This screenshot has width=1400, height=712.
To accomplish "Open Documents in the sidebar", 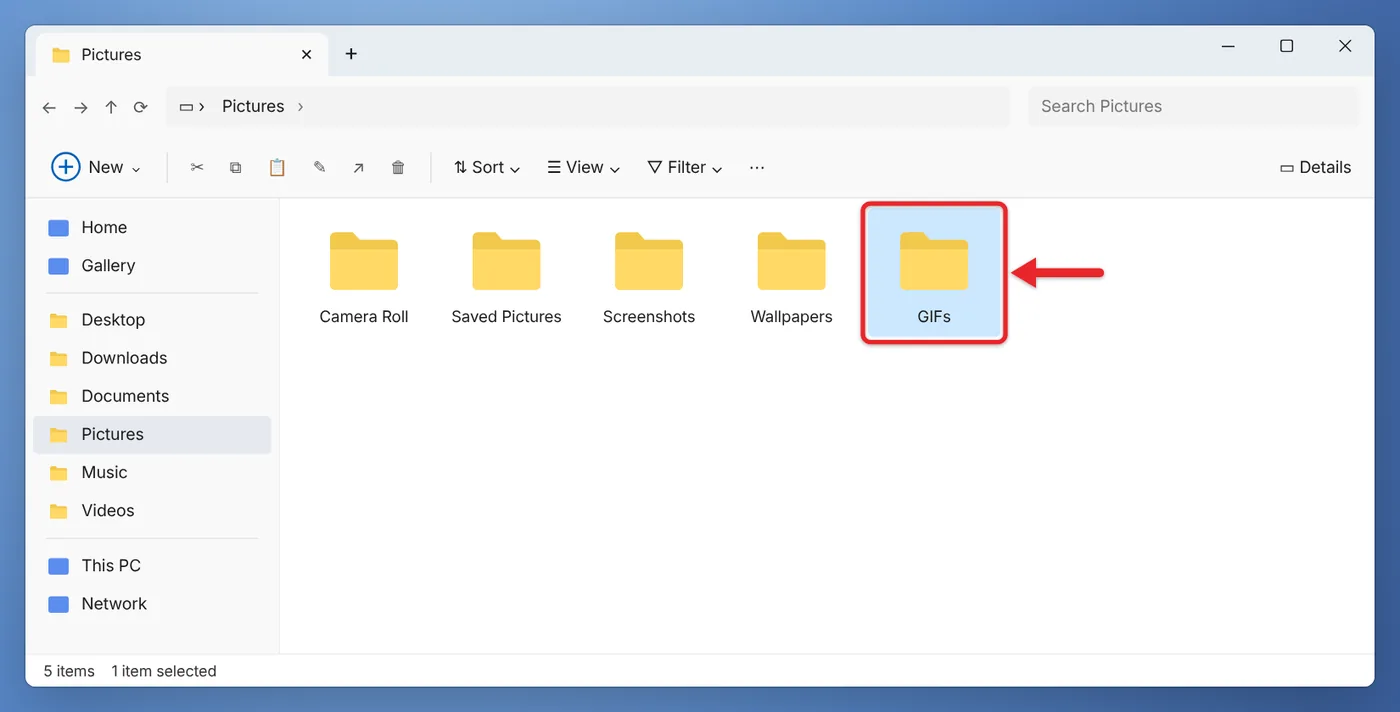I will [152, 396].
